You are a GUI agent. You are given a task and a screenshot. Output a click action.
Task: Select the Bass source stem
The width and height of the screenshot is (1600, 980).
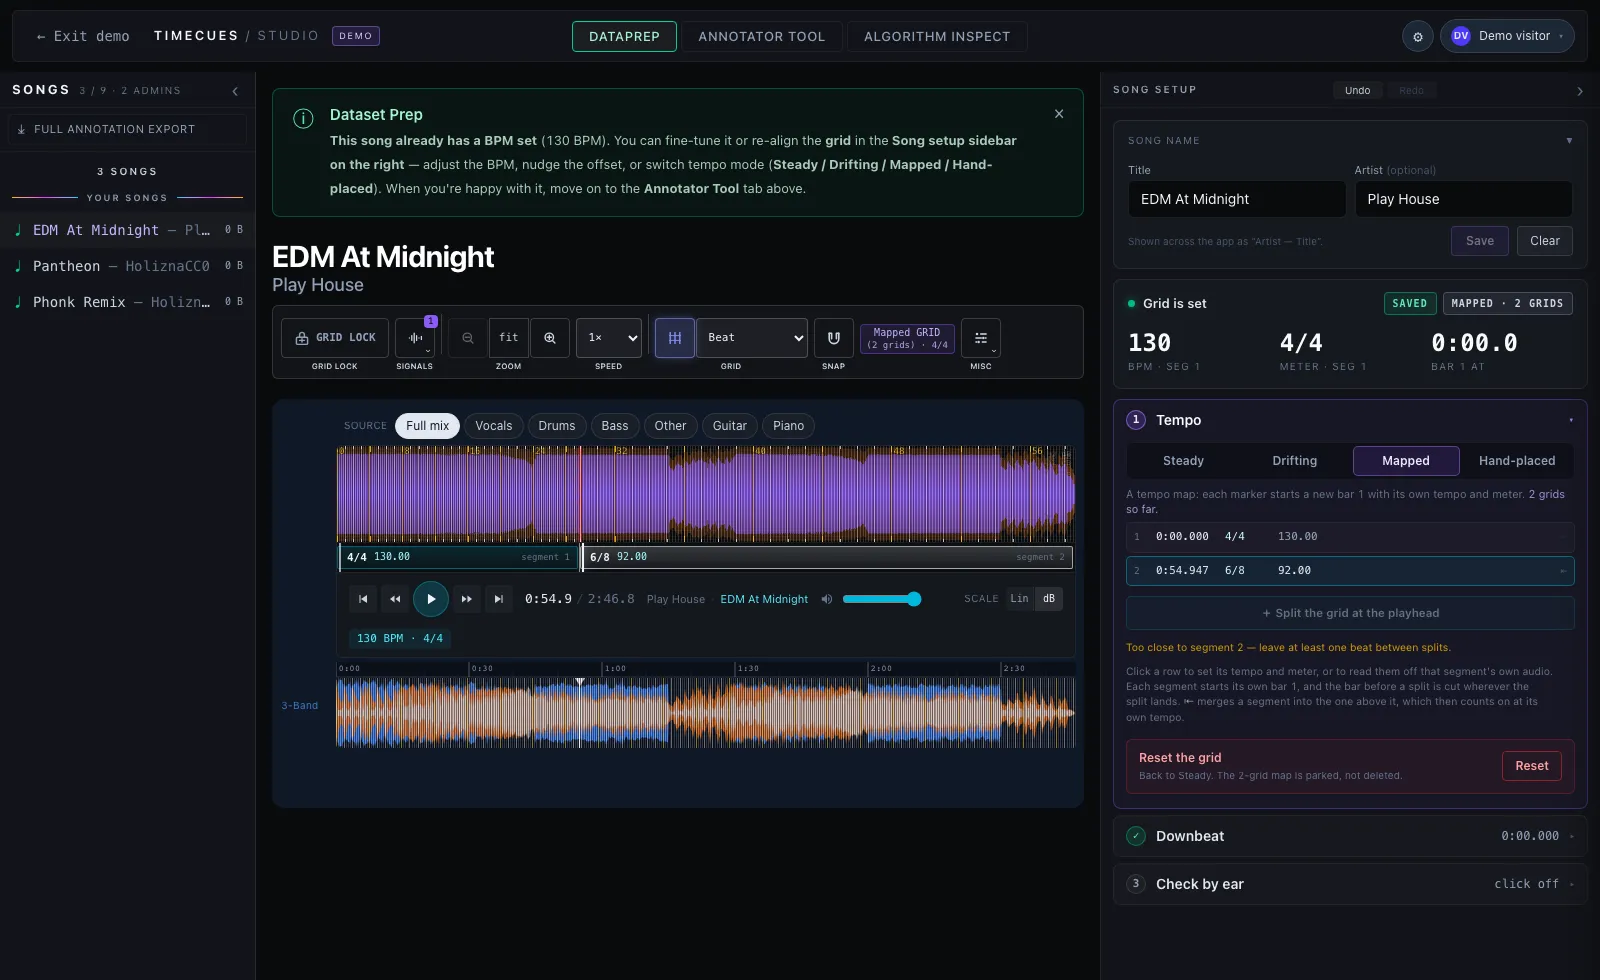point(615,426)
